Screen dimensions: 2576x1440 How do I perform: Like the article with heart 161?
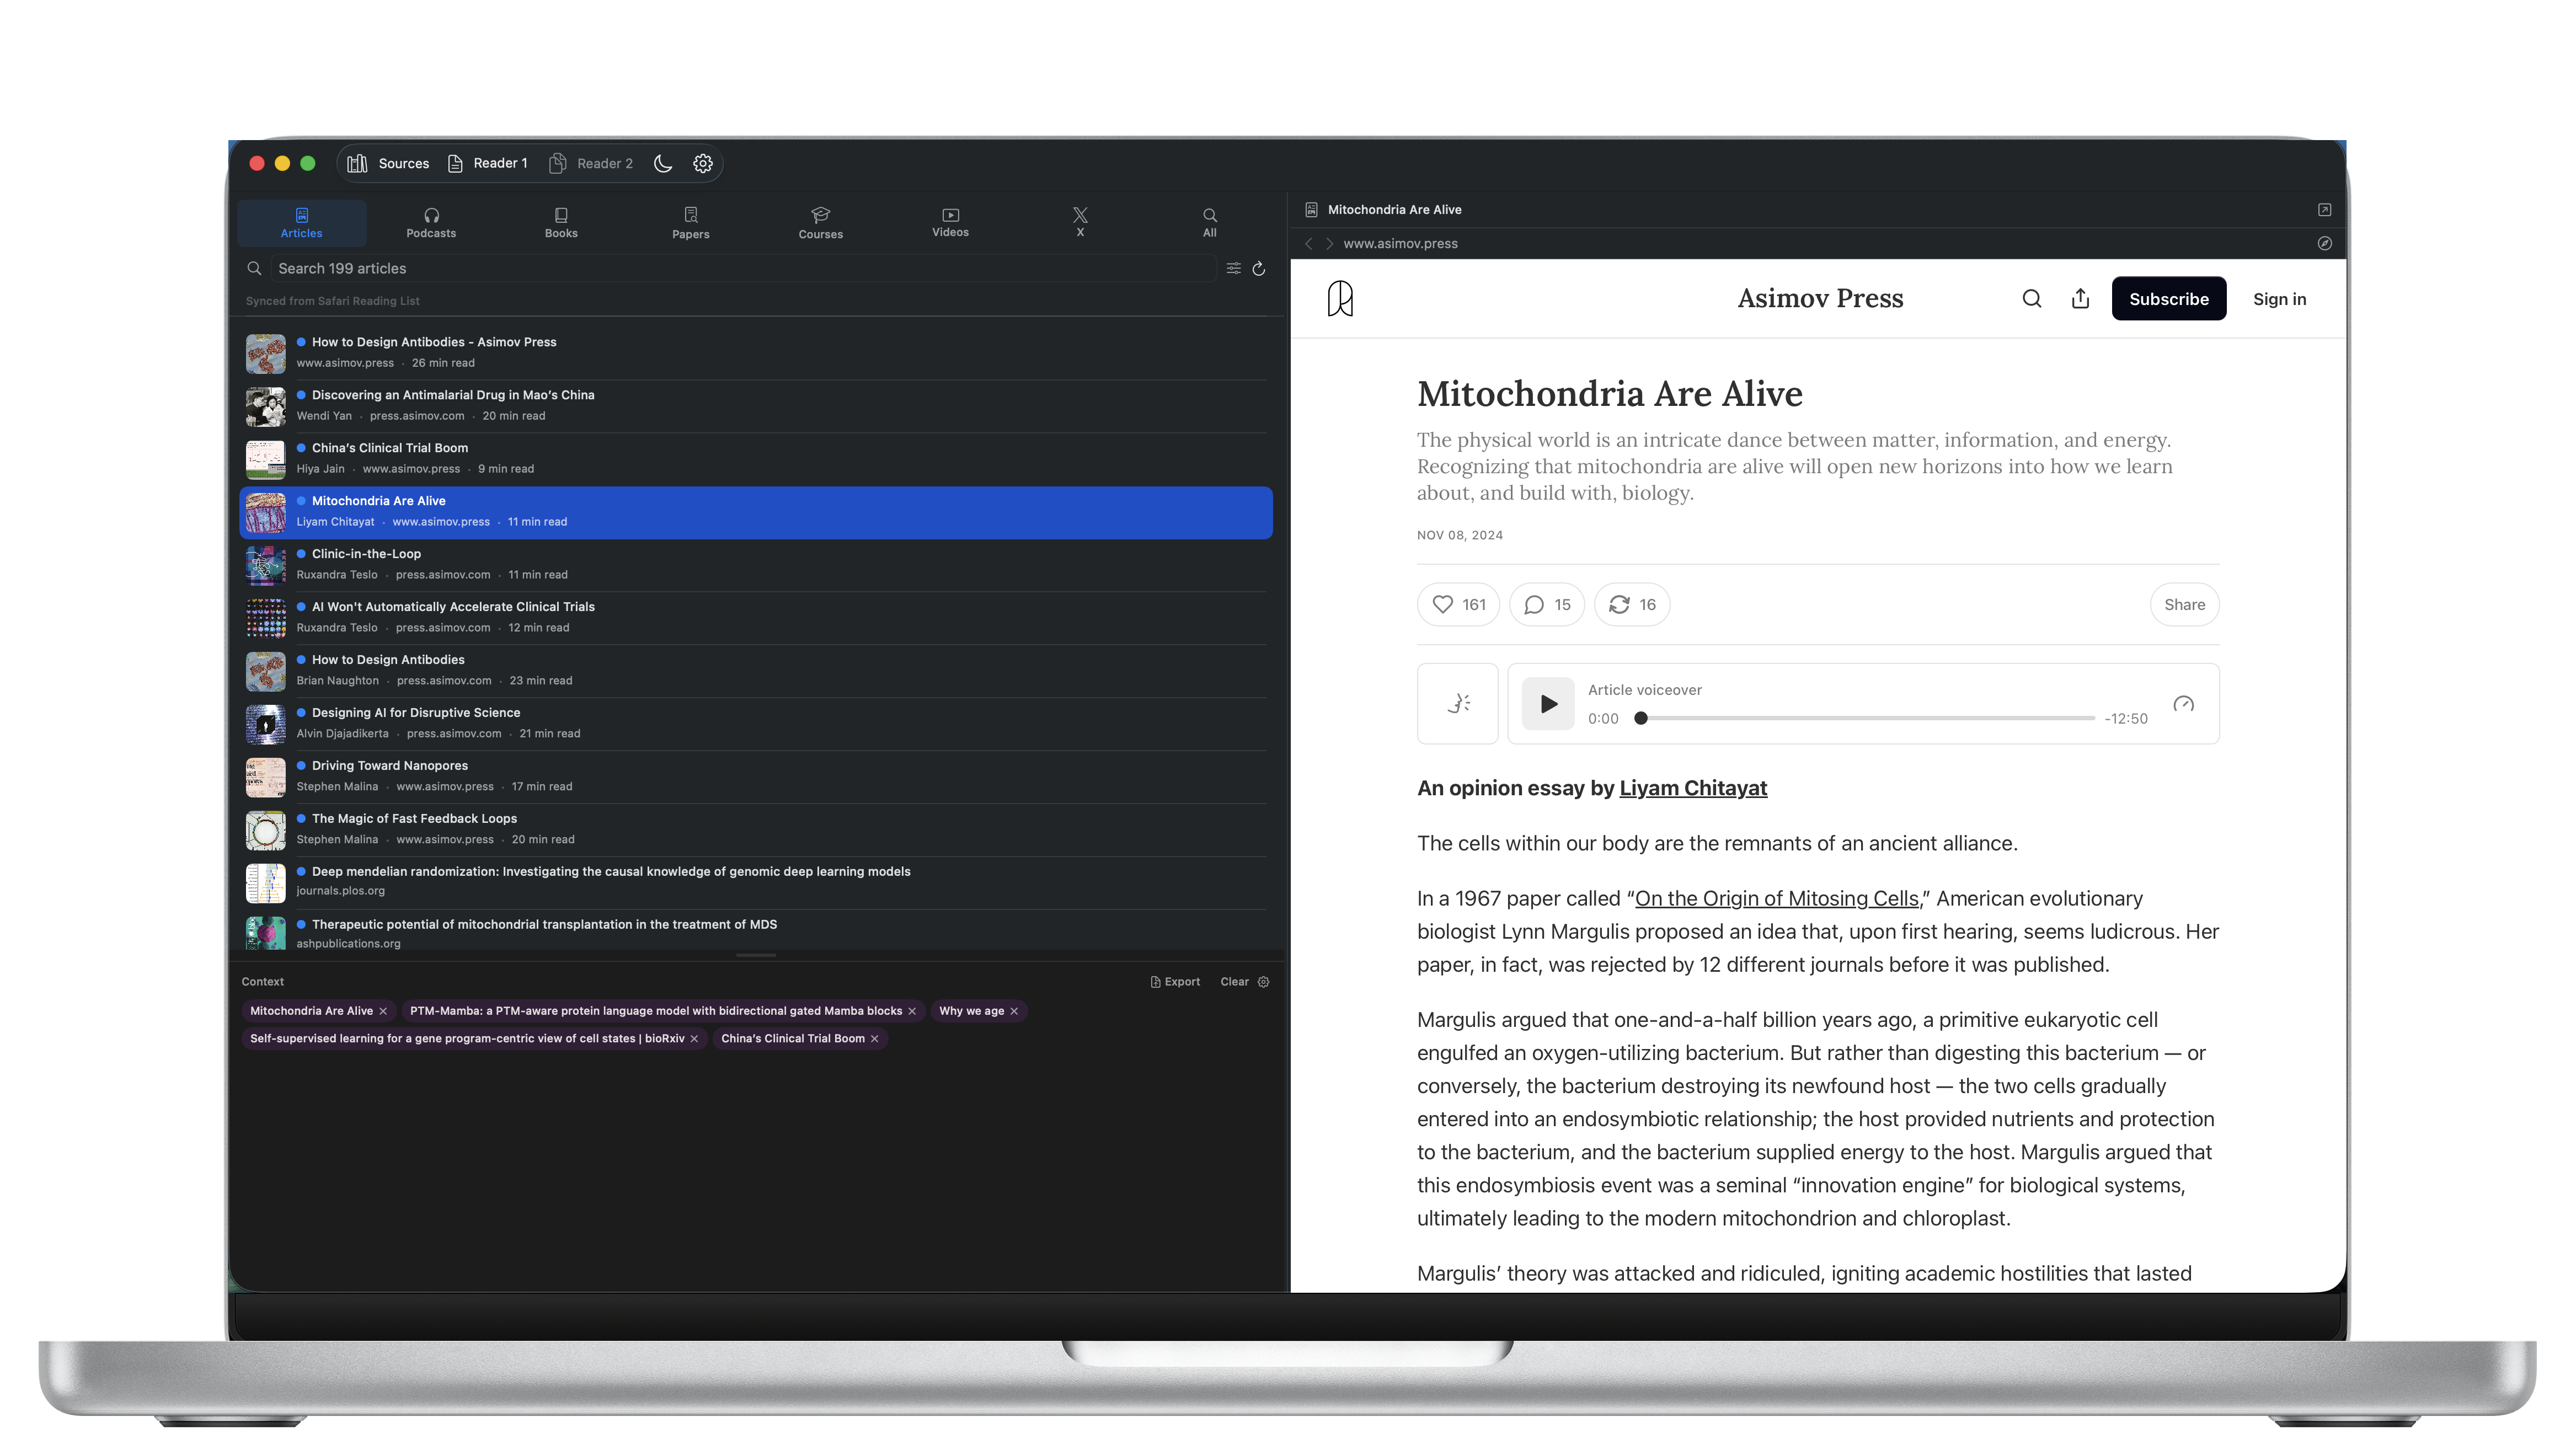point(1459,605)
